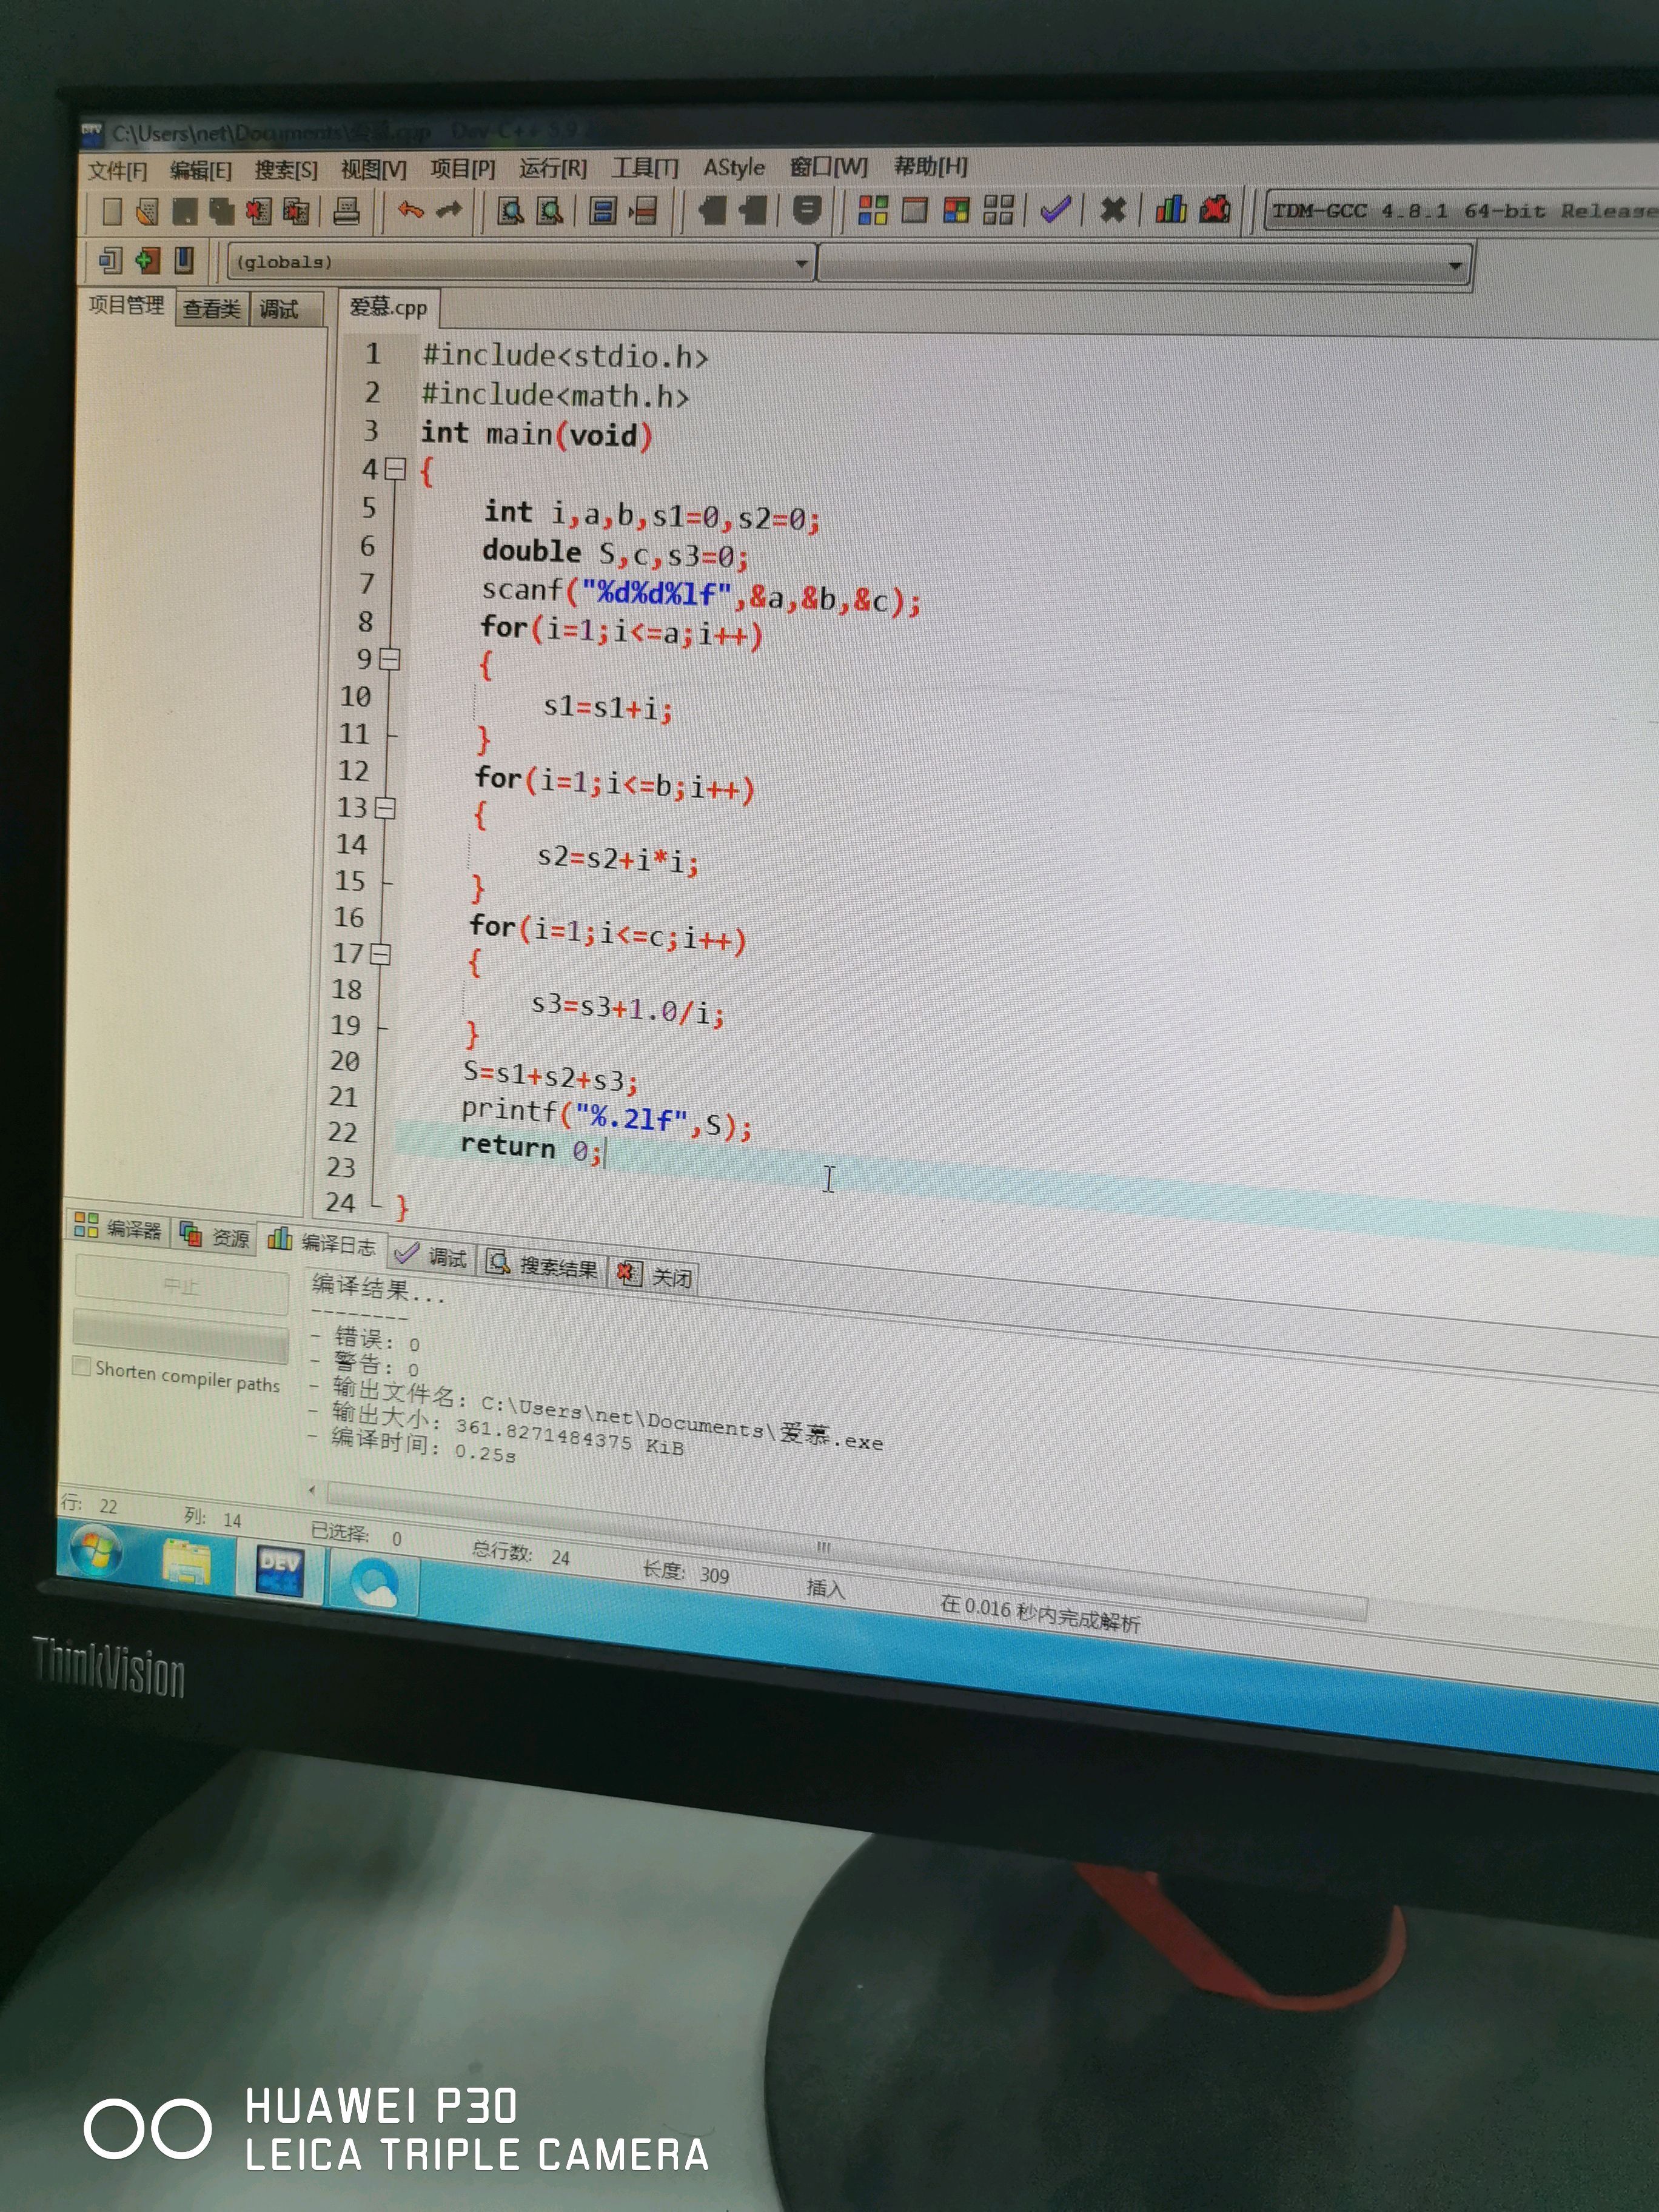Screen dimensions: 1659x2212
Task: Click the Delete profiling information icon
Action: 1215,209
